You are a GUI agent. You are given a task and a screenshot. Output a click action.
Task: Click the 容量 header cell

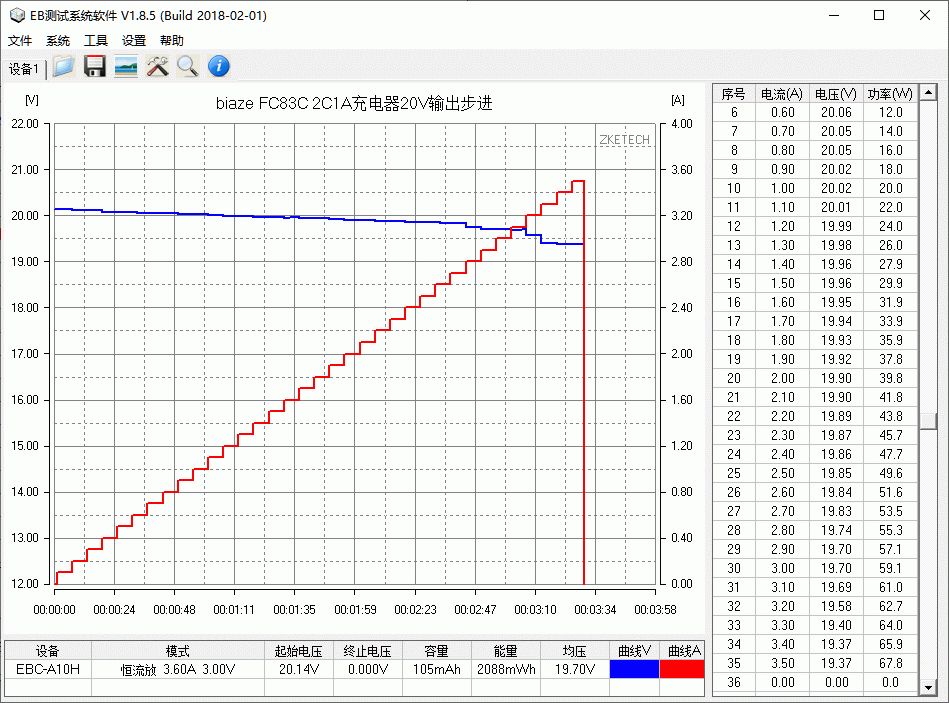pos(436,651)
